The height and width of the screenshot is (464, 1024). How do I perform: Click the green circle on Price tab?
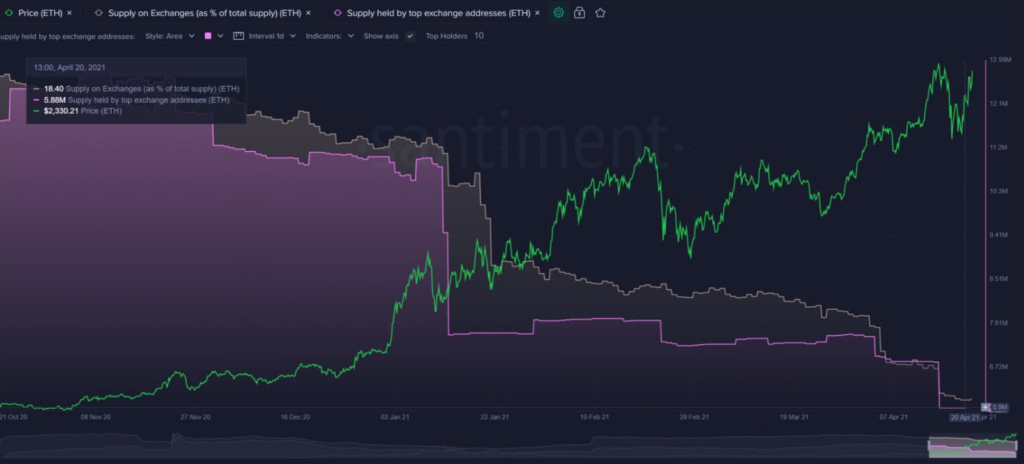8,12
